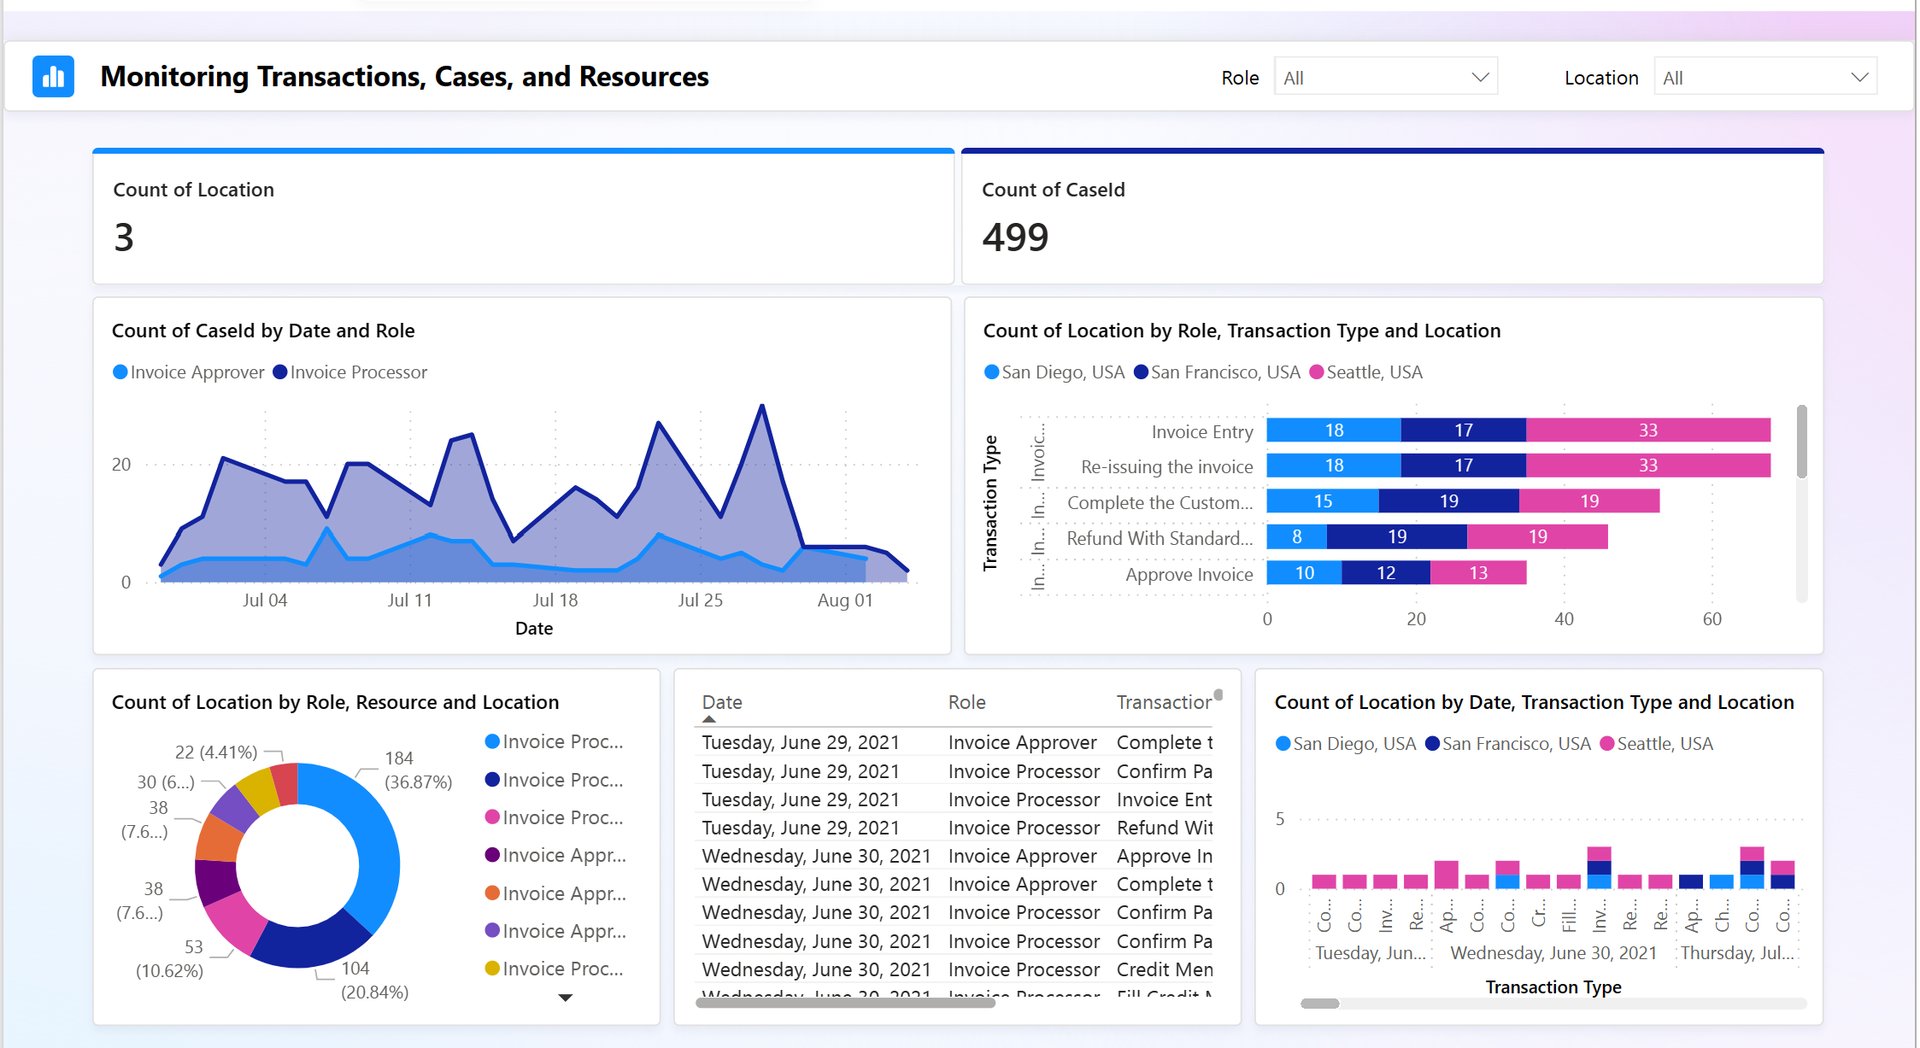Click the Seattle 33 segment for Invoice Entry
The width and height of the screenshot is (1920, 1048).
[1647, 430]
